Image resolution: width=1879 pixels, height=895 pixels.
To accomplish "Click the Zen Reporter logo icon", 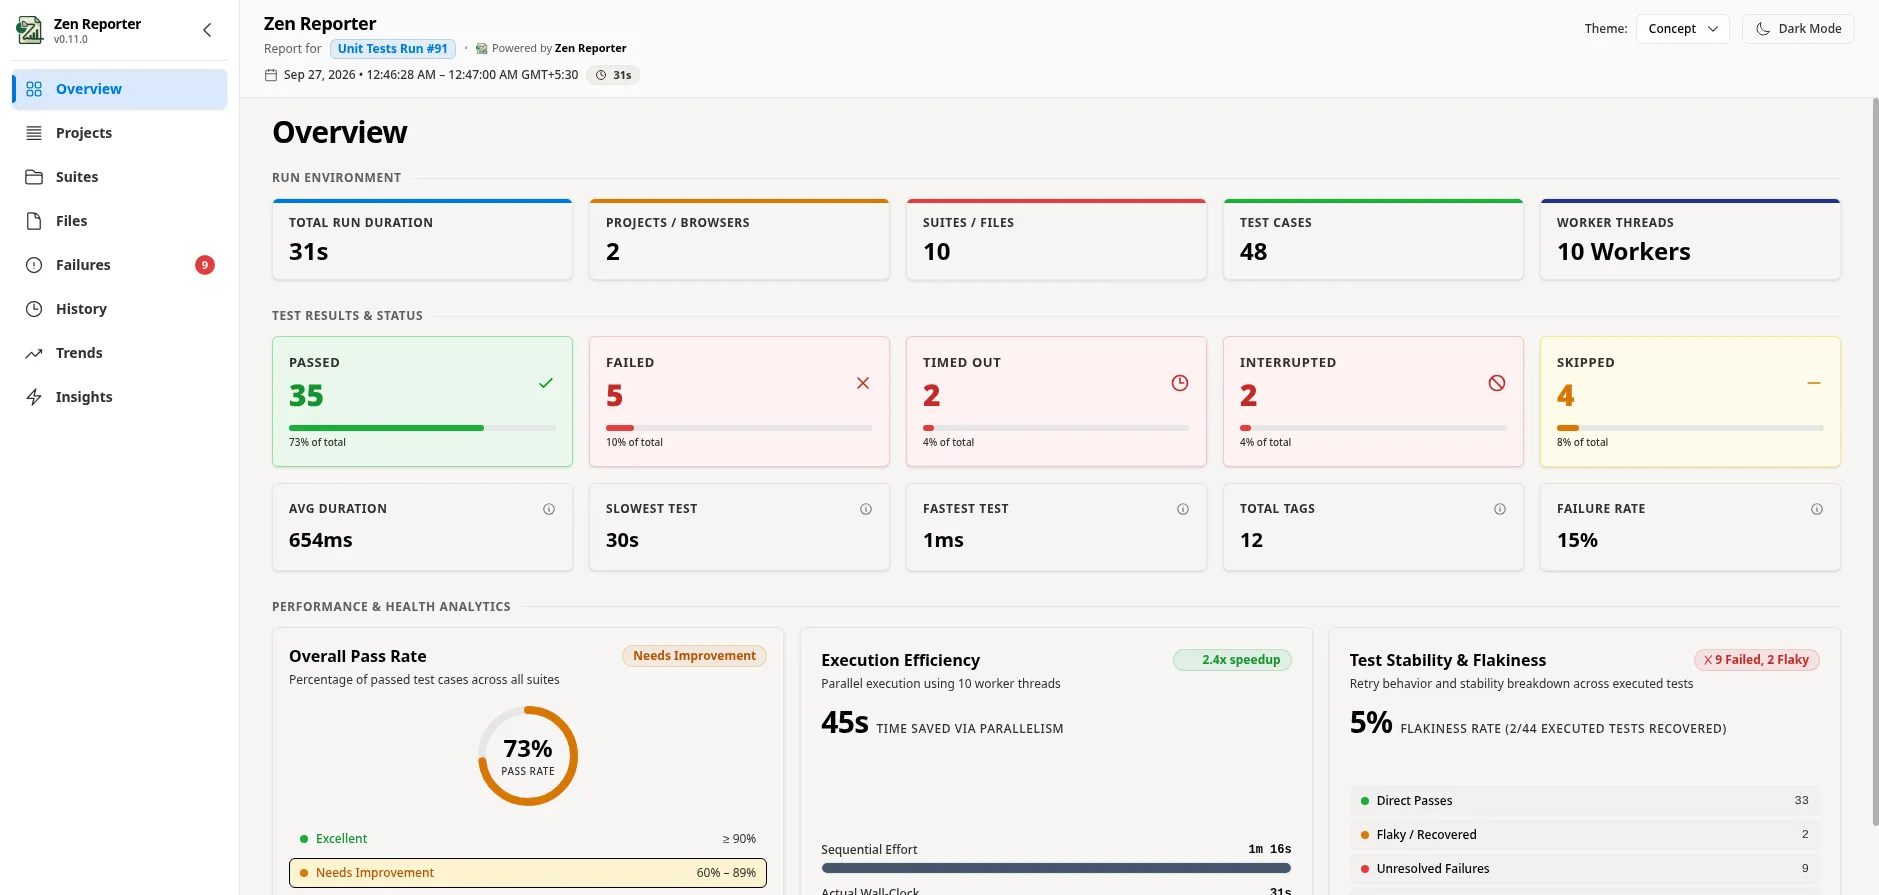I will (30, 30).
